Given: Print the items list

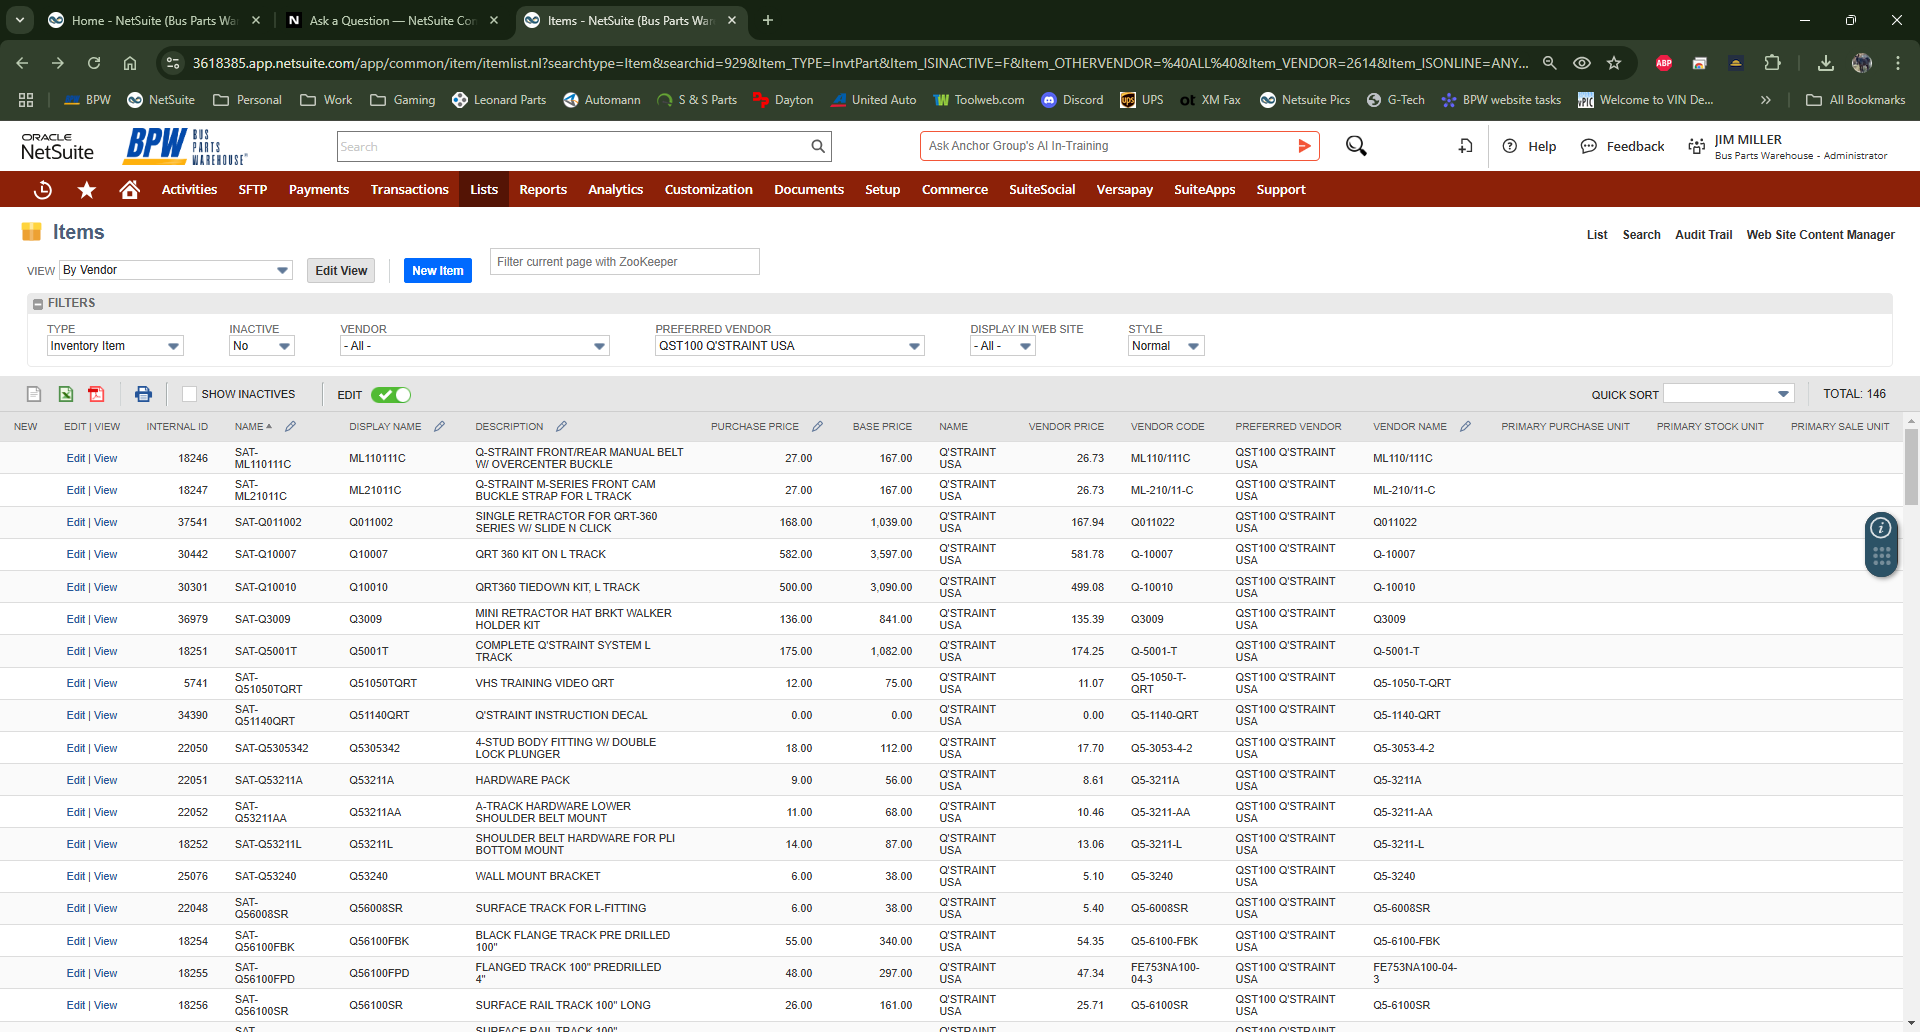Looking at the screenshot, I should pos(143,394).
